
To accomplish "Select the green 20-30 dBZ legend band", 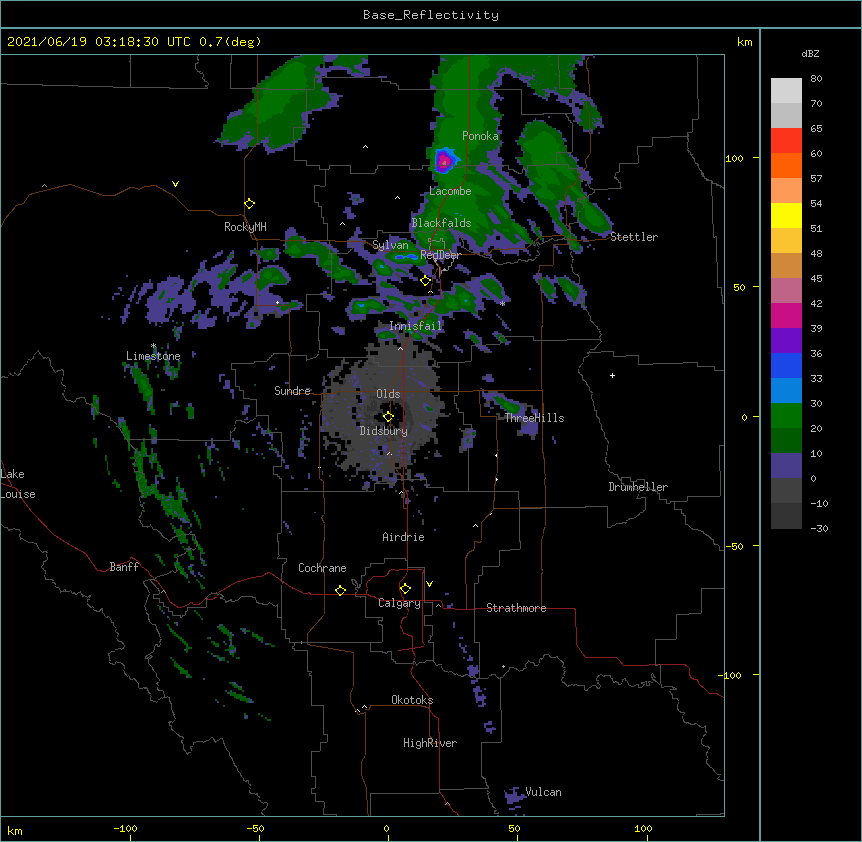I will click(x=786, y=416).
